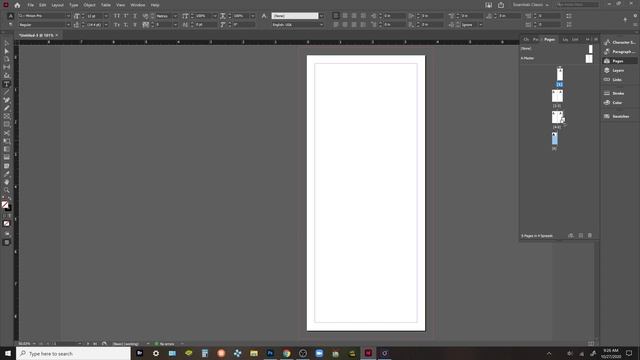Select the Zoom tool
This screenshot has width=640, height=360.
(x=7, y=191)
